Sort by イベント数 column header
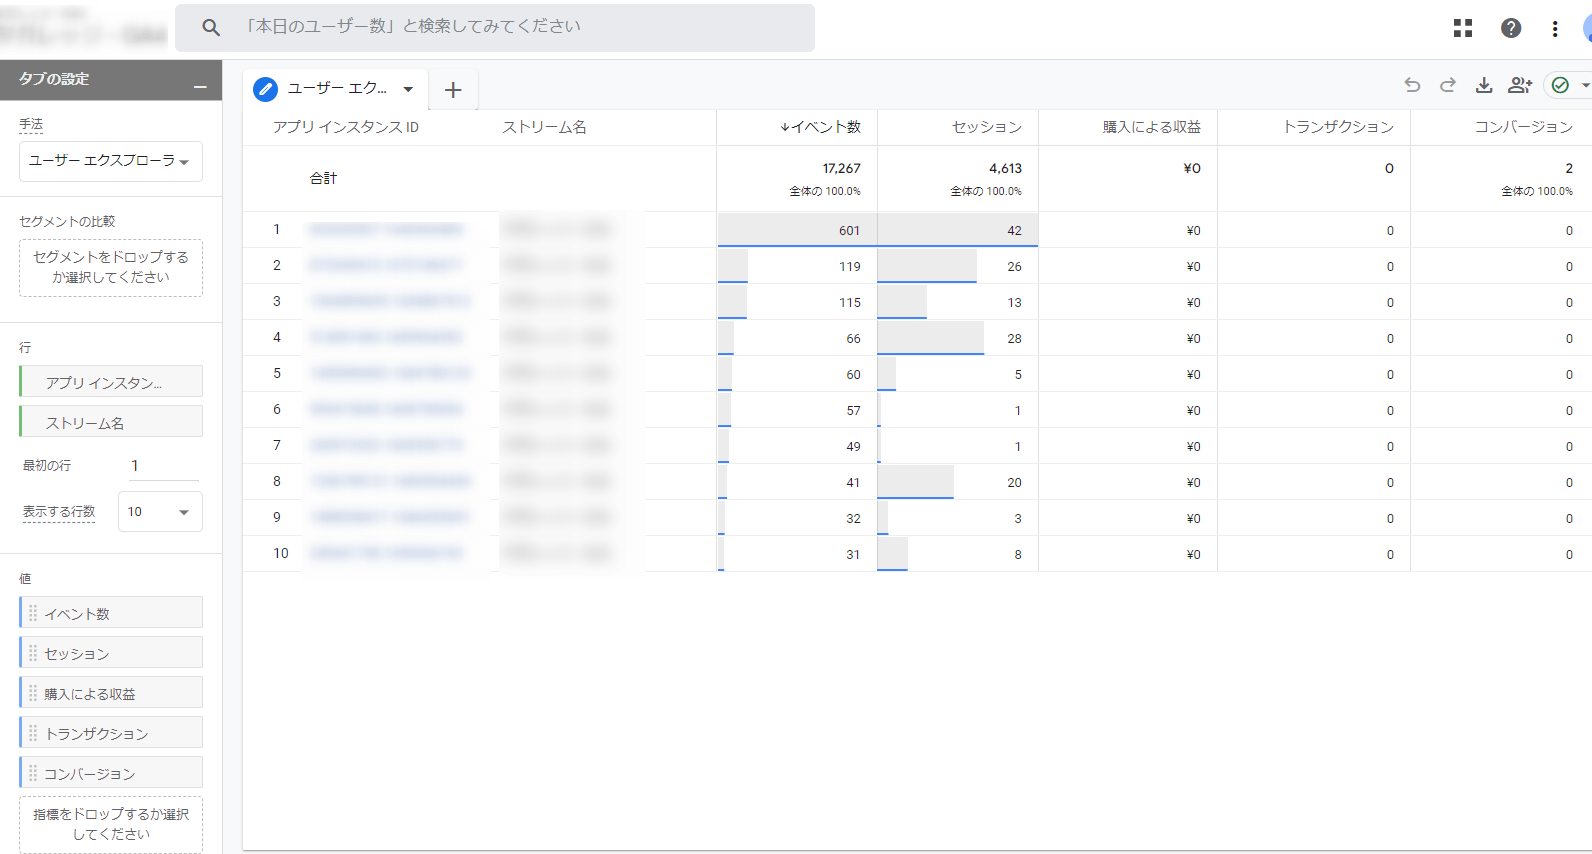Screen dimensions: 1592x854 point(820,127)
